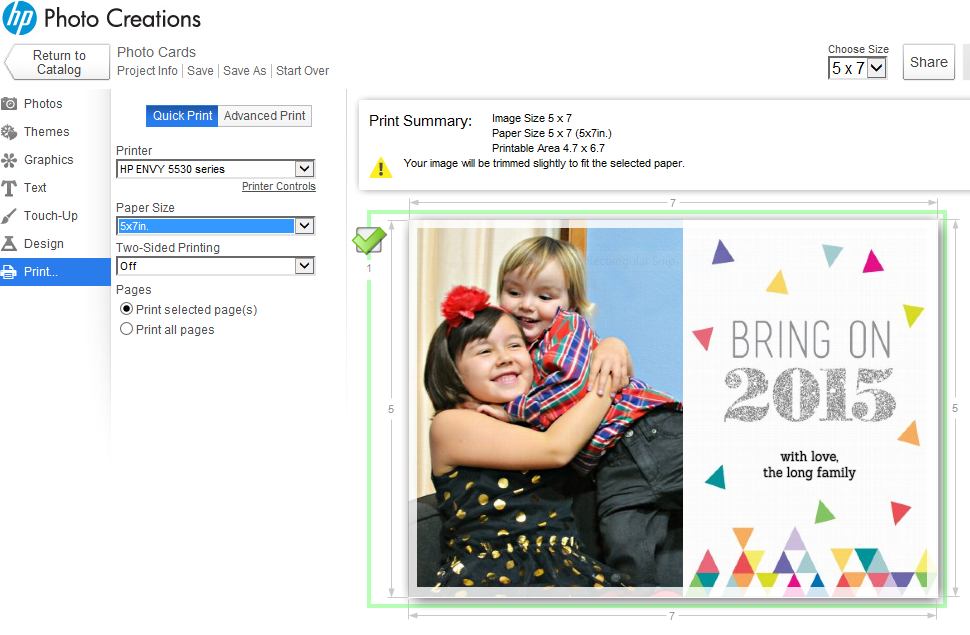Click Return to Catalog button

(x=57, y=62)
